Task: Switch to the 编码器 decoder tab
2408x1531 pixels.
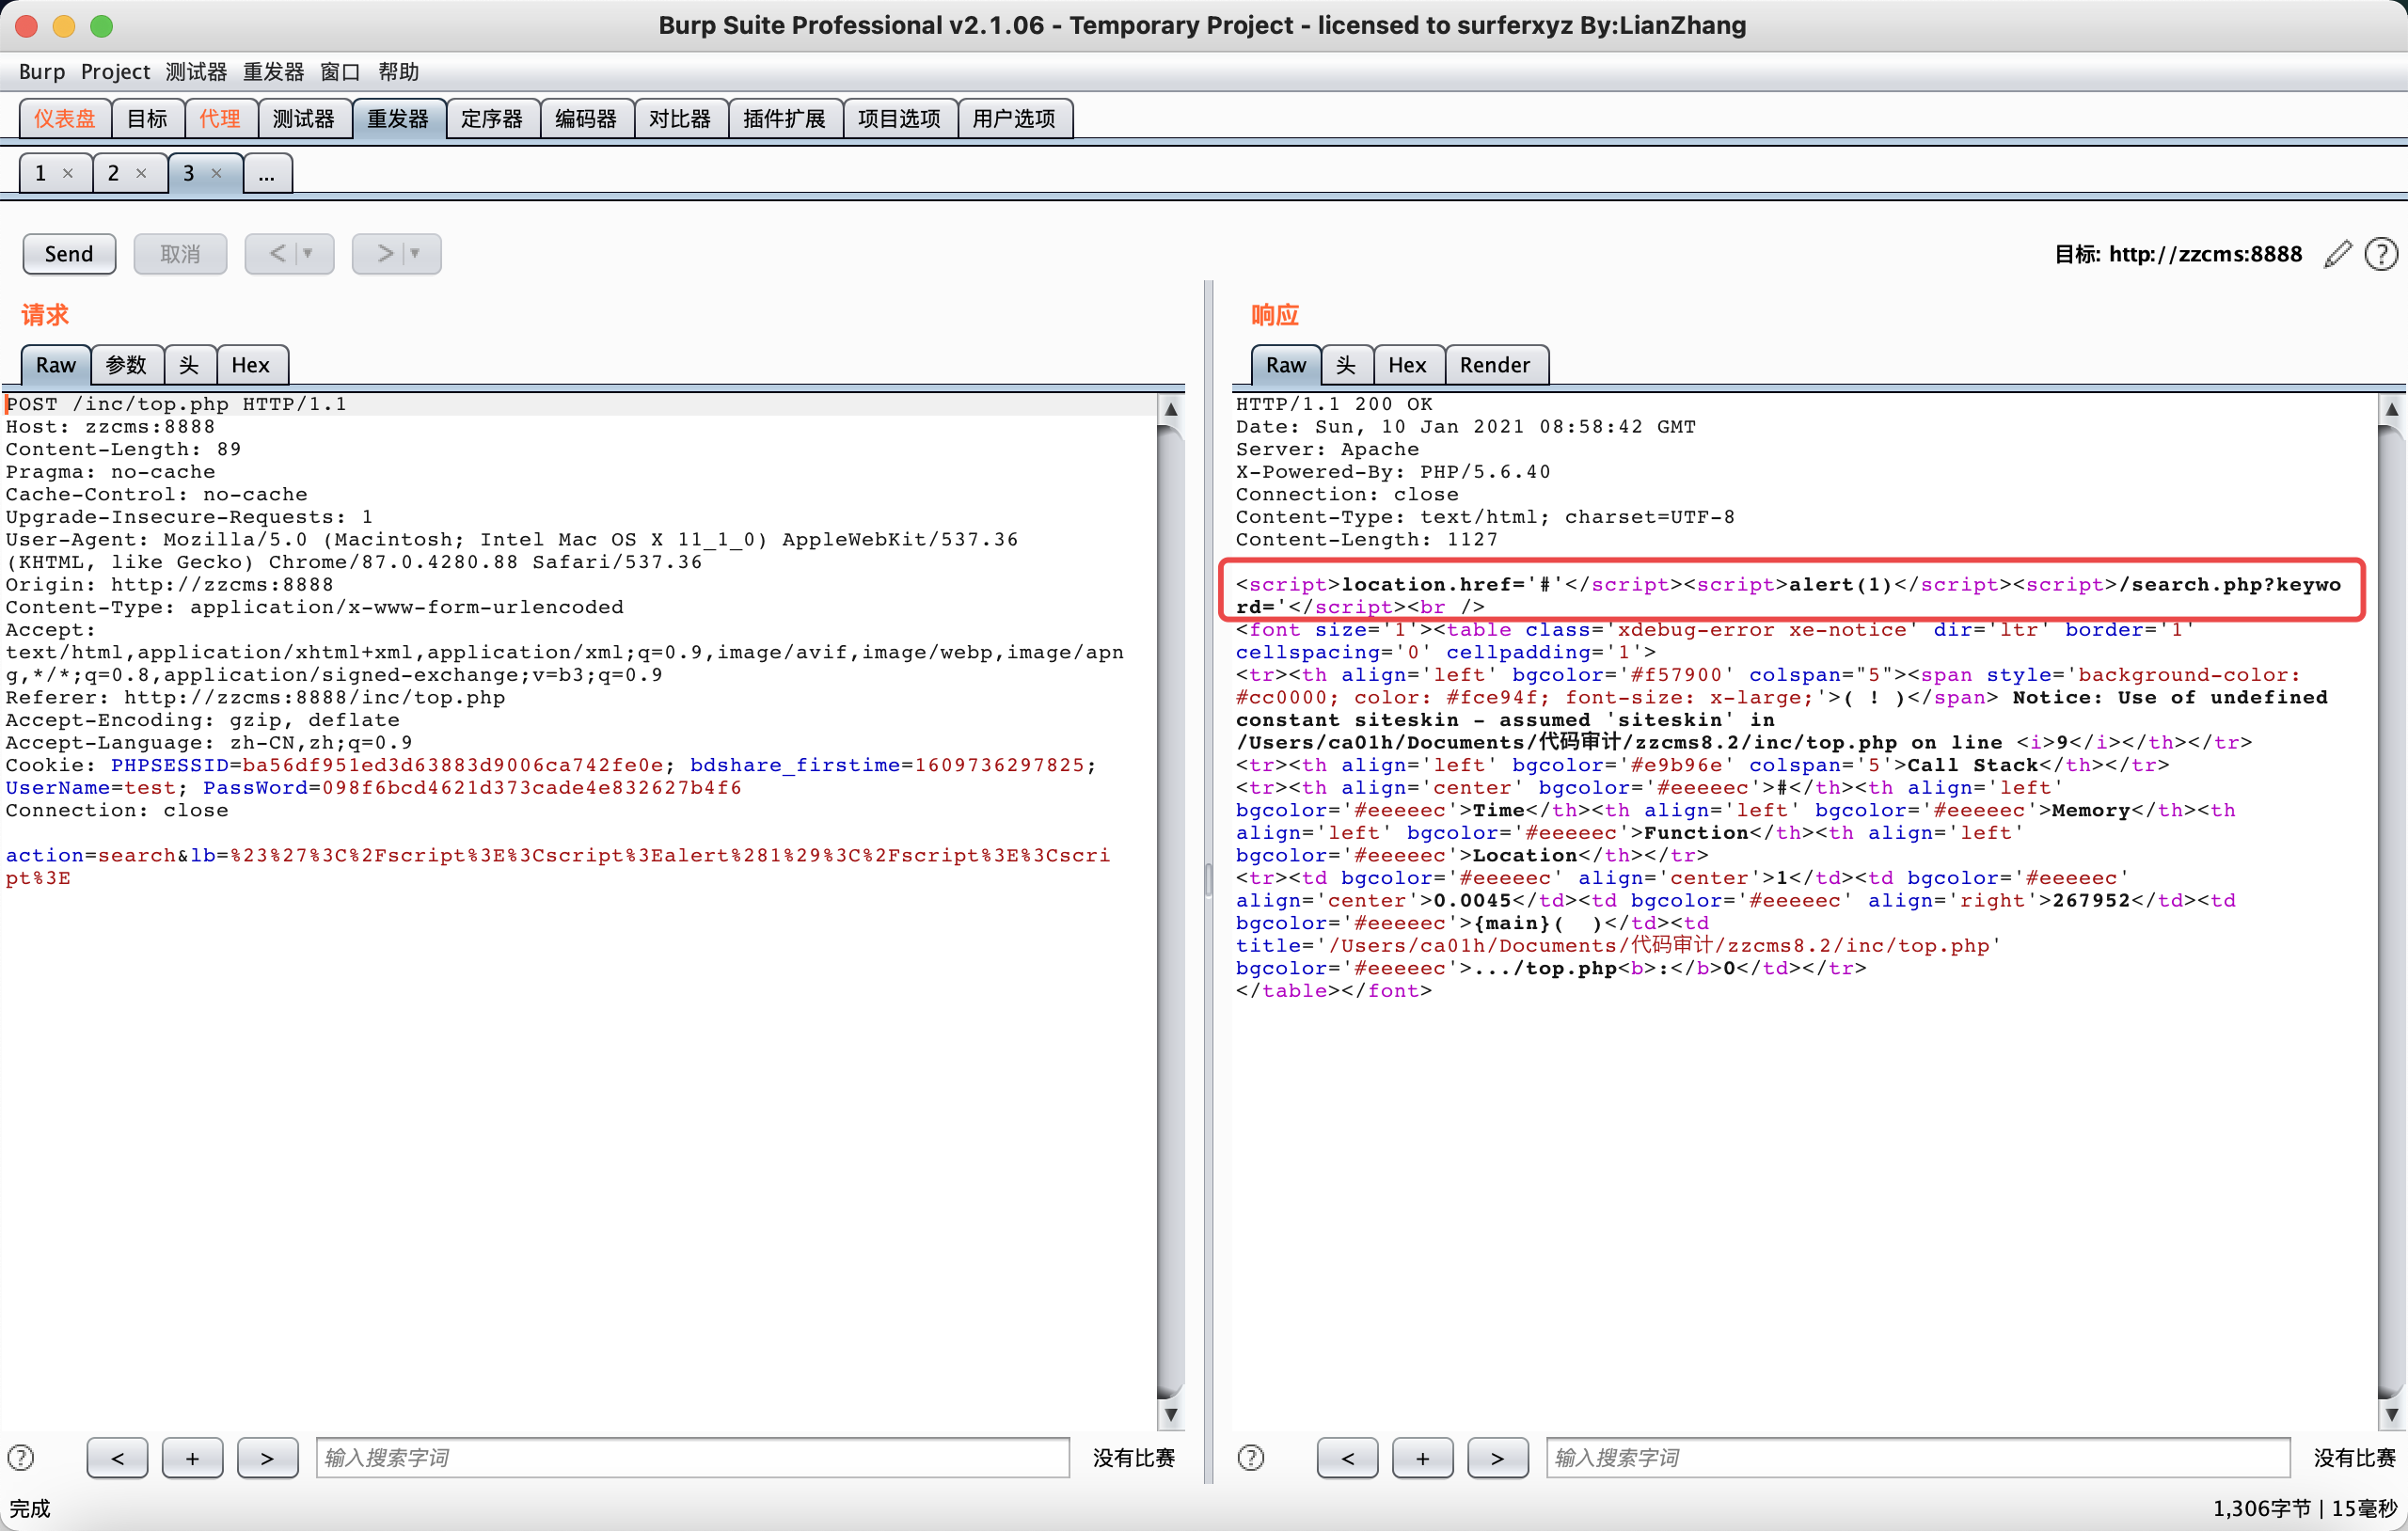Action: click(586, 119)
